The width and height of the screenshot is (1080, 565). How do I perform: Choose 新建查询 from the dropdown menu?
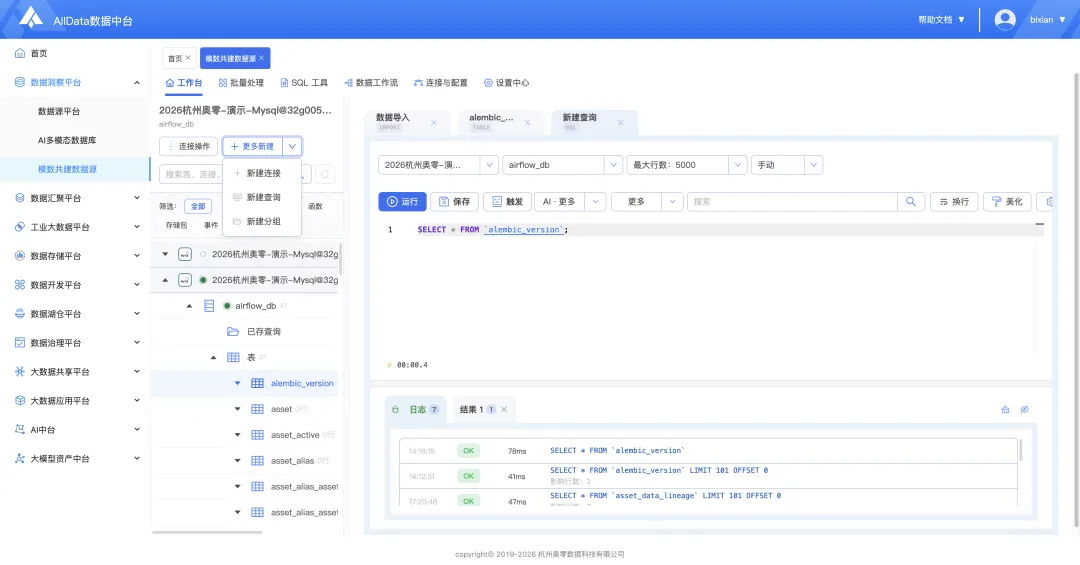tap(262, 197)
